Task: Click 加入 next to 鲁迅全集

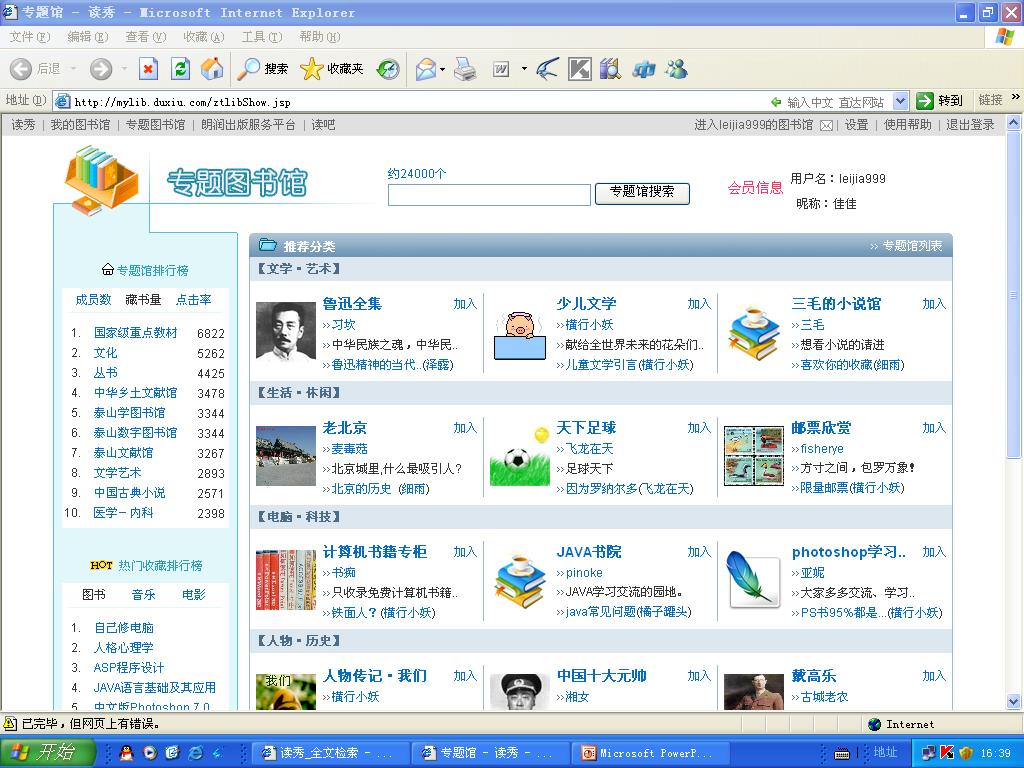Action: click(465, 304)
